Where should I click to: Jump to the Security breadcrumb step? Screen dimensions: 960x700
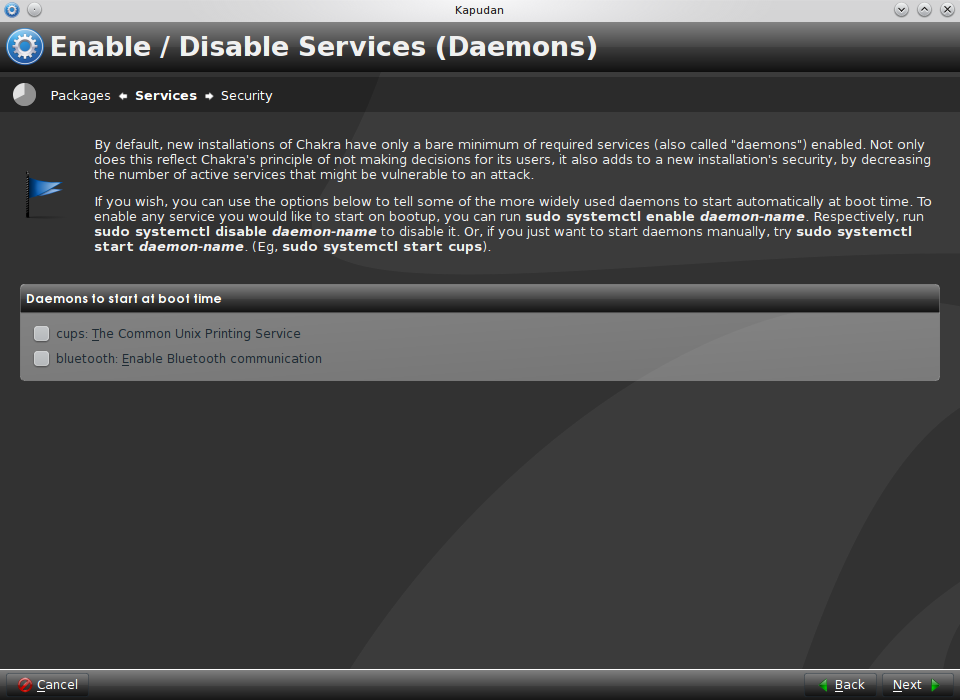pos(247,96)
